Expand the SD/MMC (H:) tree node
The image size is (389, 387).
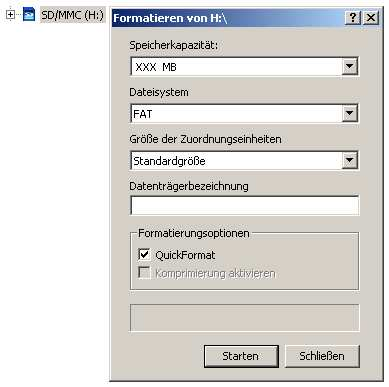point(10,15)
